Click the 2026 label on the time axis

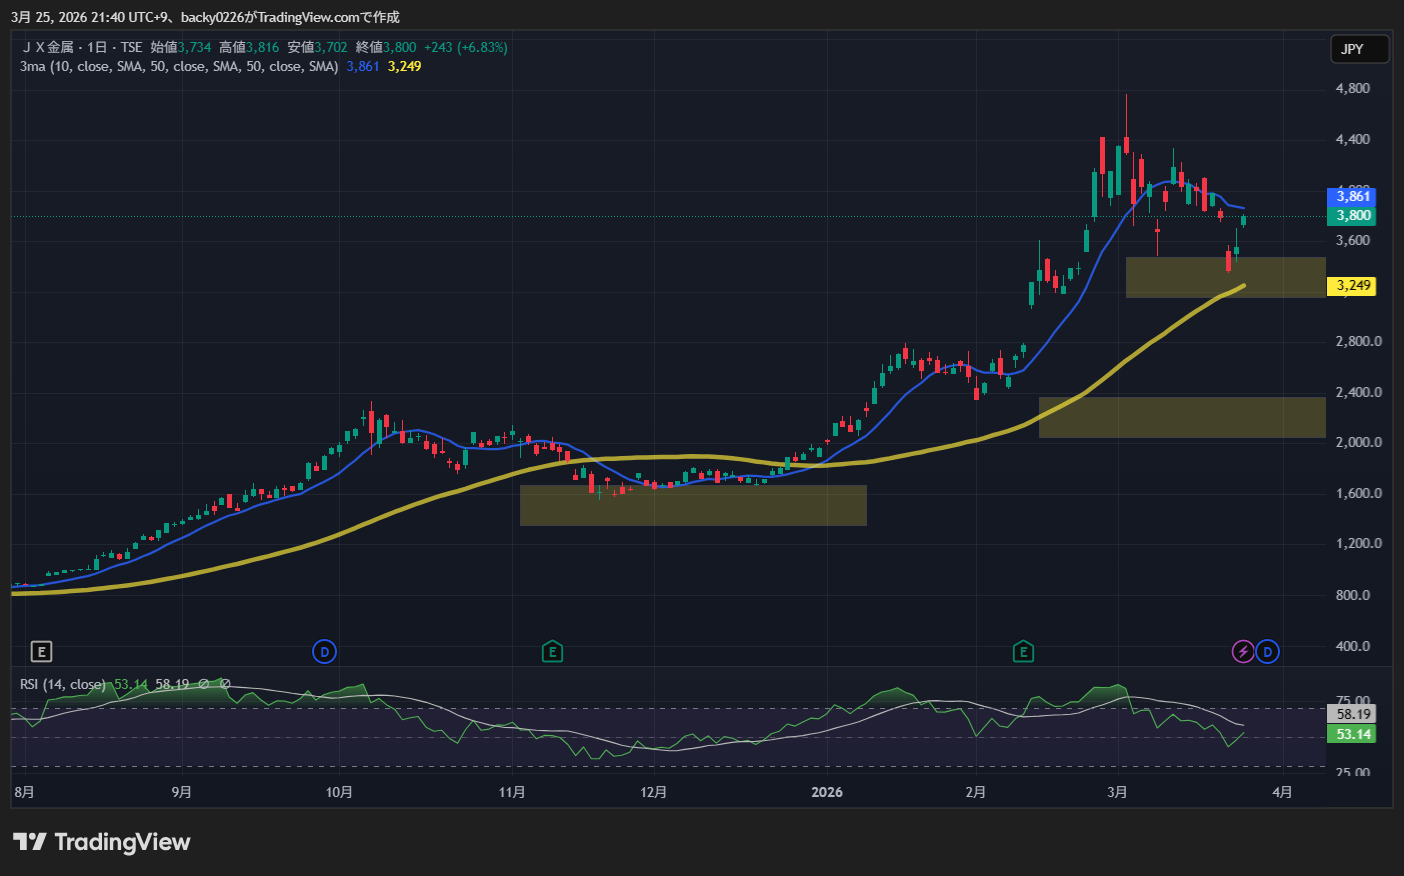(x=827, y=792)
